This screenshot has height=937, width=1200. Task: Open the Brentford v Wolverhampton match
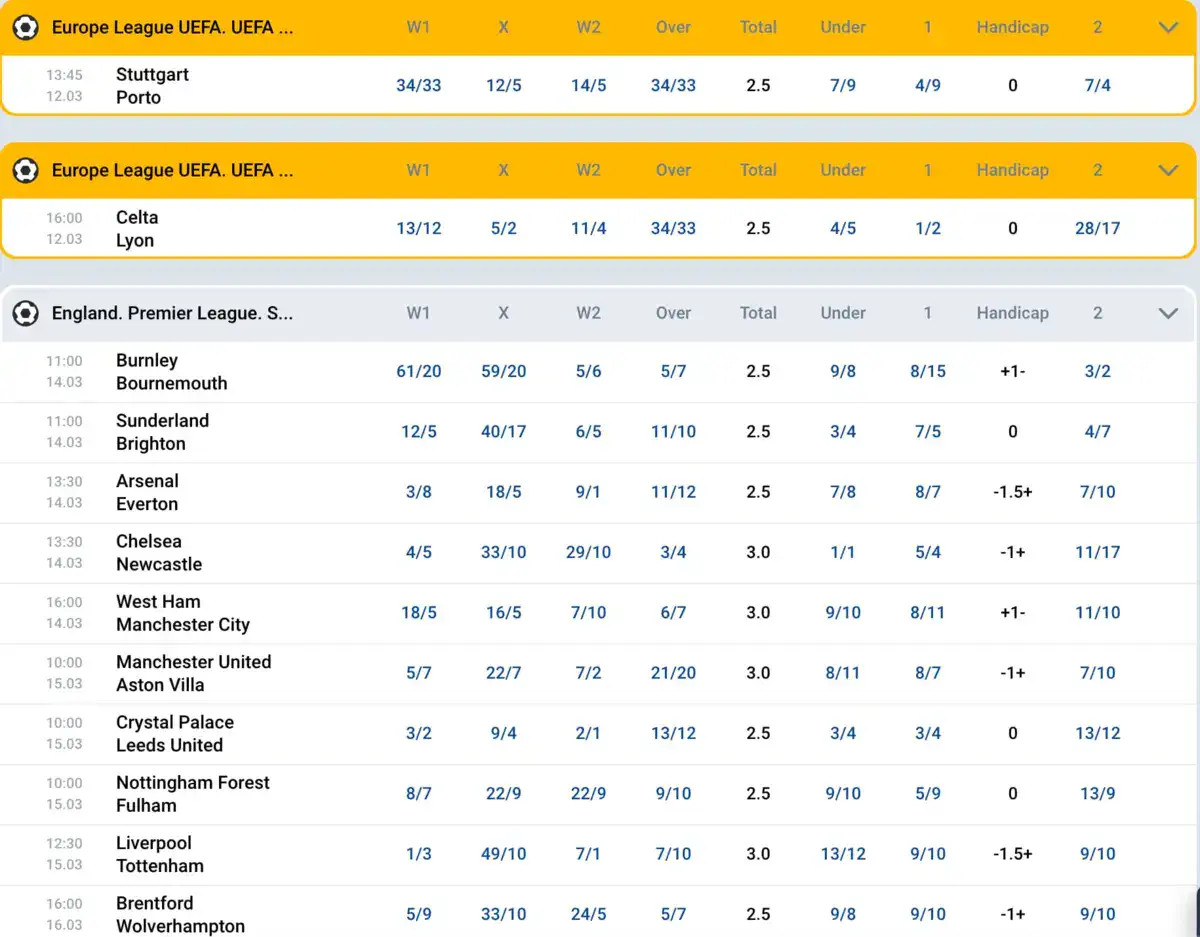tap(180, 914)
